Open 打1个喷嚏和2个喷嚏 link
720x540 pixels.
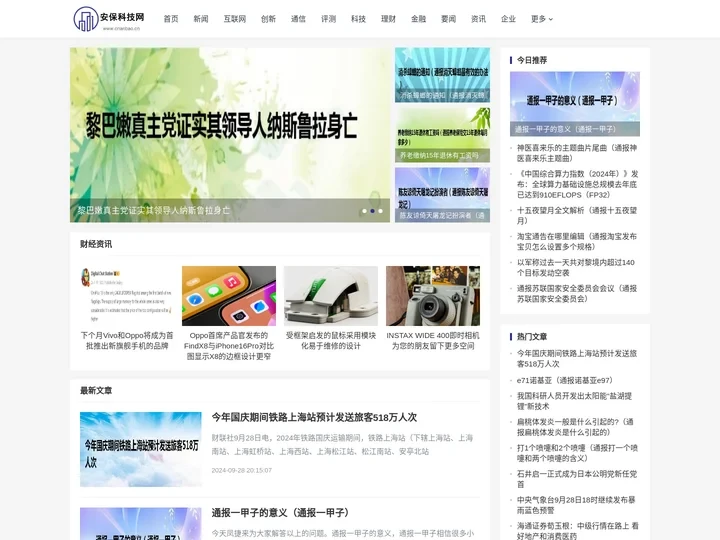coord(577,453)
